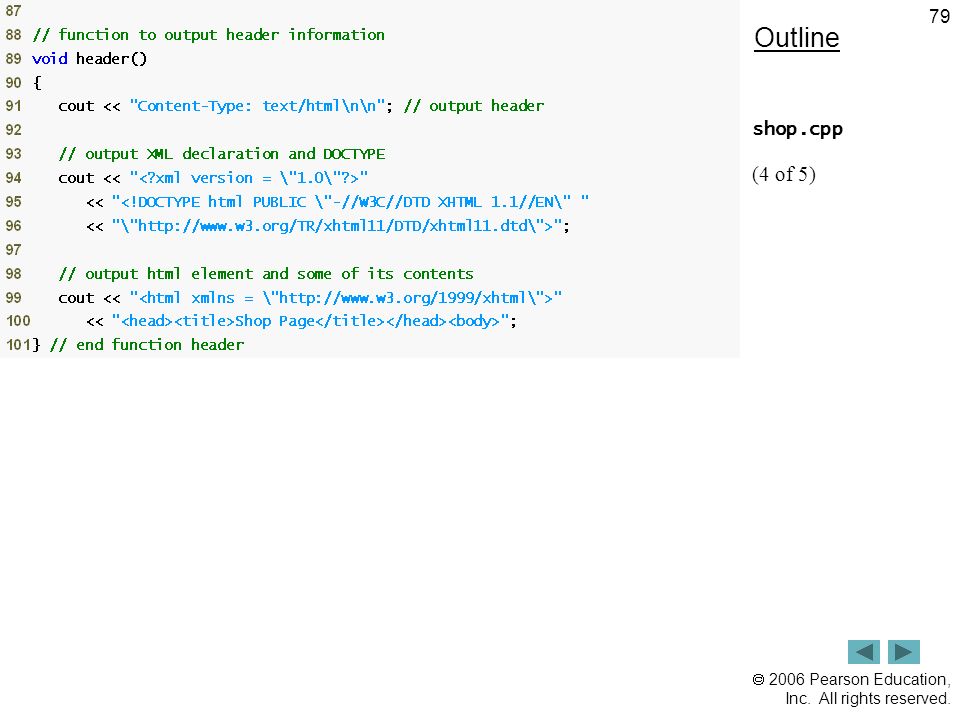Screen dimensions: 960x720
Task: Click the "// output XML declaration and DOCTYPE" comment
Action: click(222, 154)
